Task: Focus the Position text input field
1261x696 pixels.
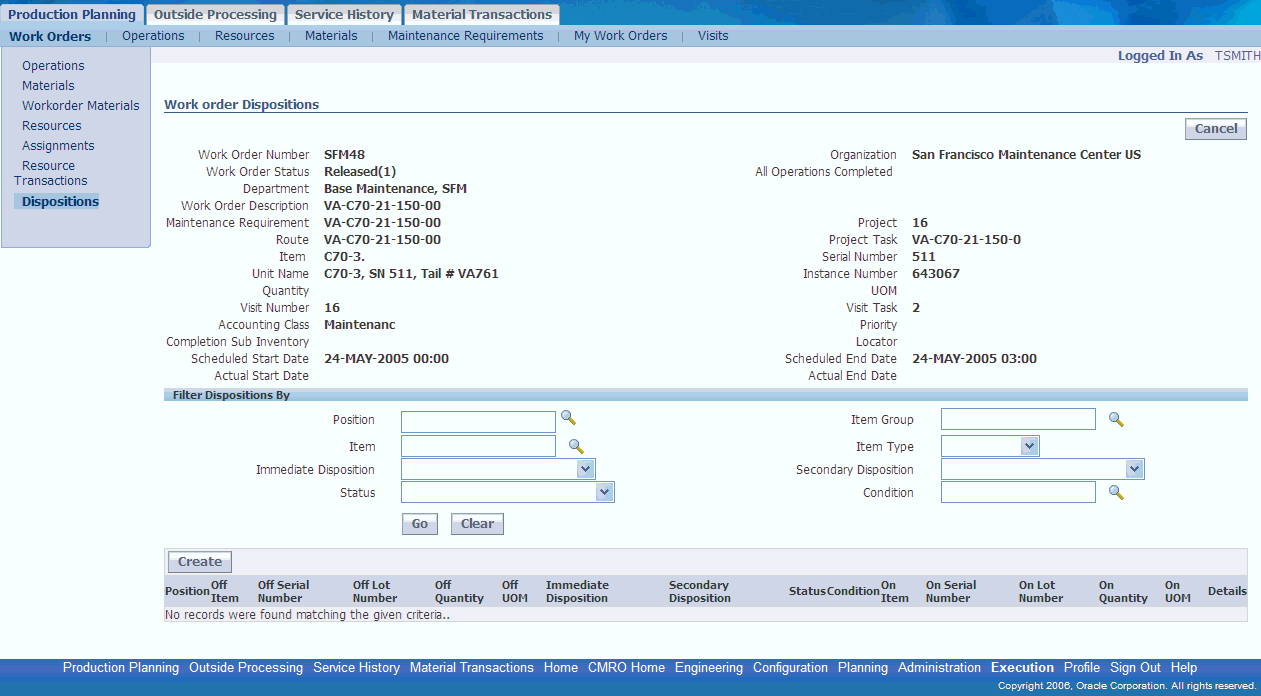Action: coord(478,422)
